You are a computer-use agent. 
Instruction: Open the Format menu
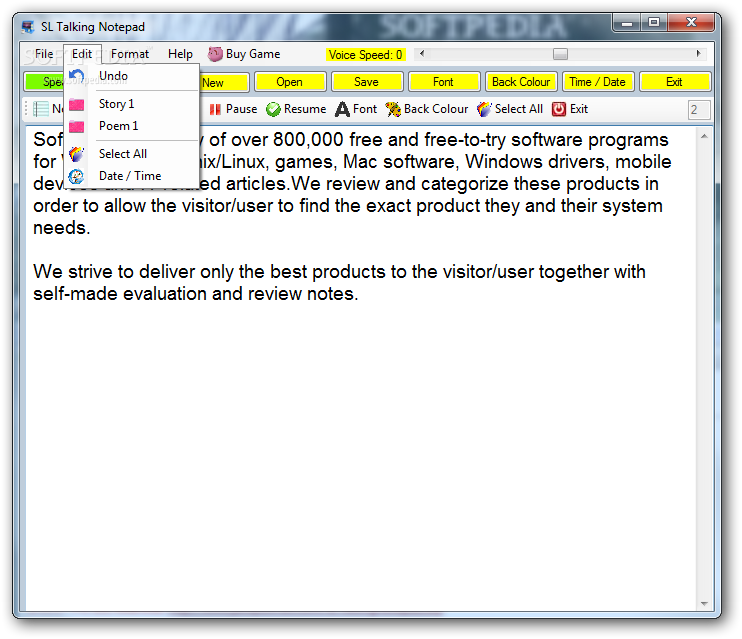[x=130, y=54]
